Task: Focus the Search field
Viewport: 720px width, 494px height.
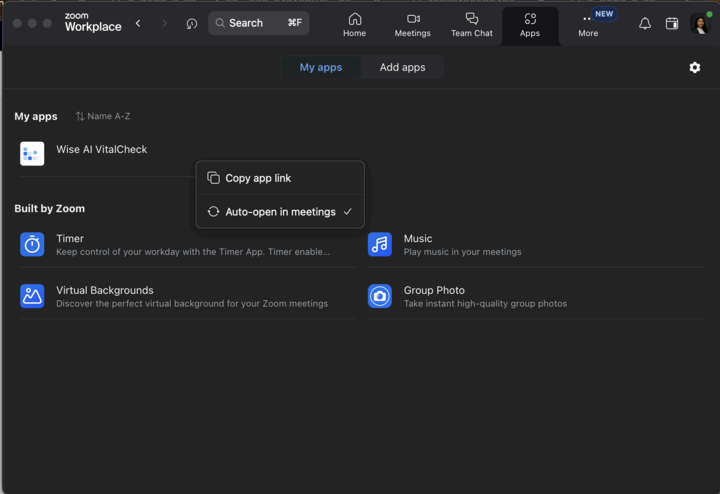Action: click(259, 23)
